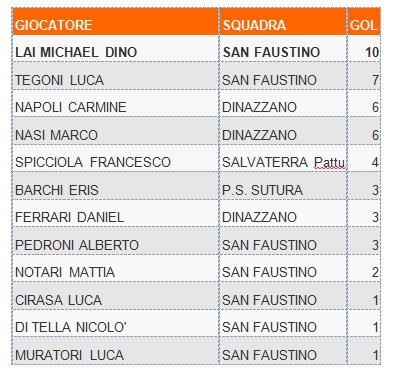This screenshot has width=393, height=376.
Task: Click the BARCHI ERIS cell
Action: 116,186
